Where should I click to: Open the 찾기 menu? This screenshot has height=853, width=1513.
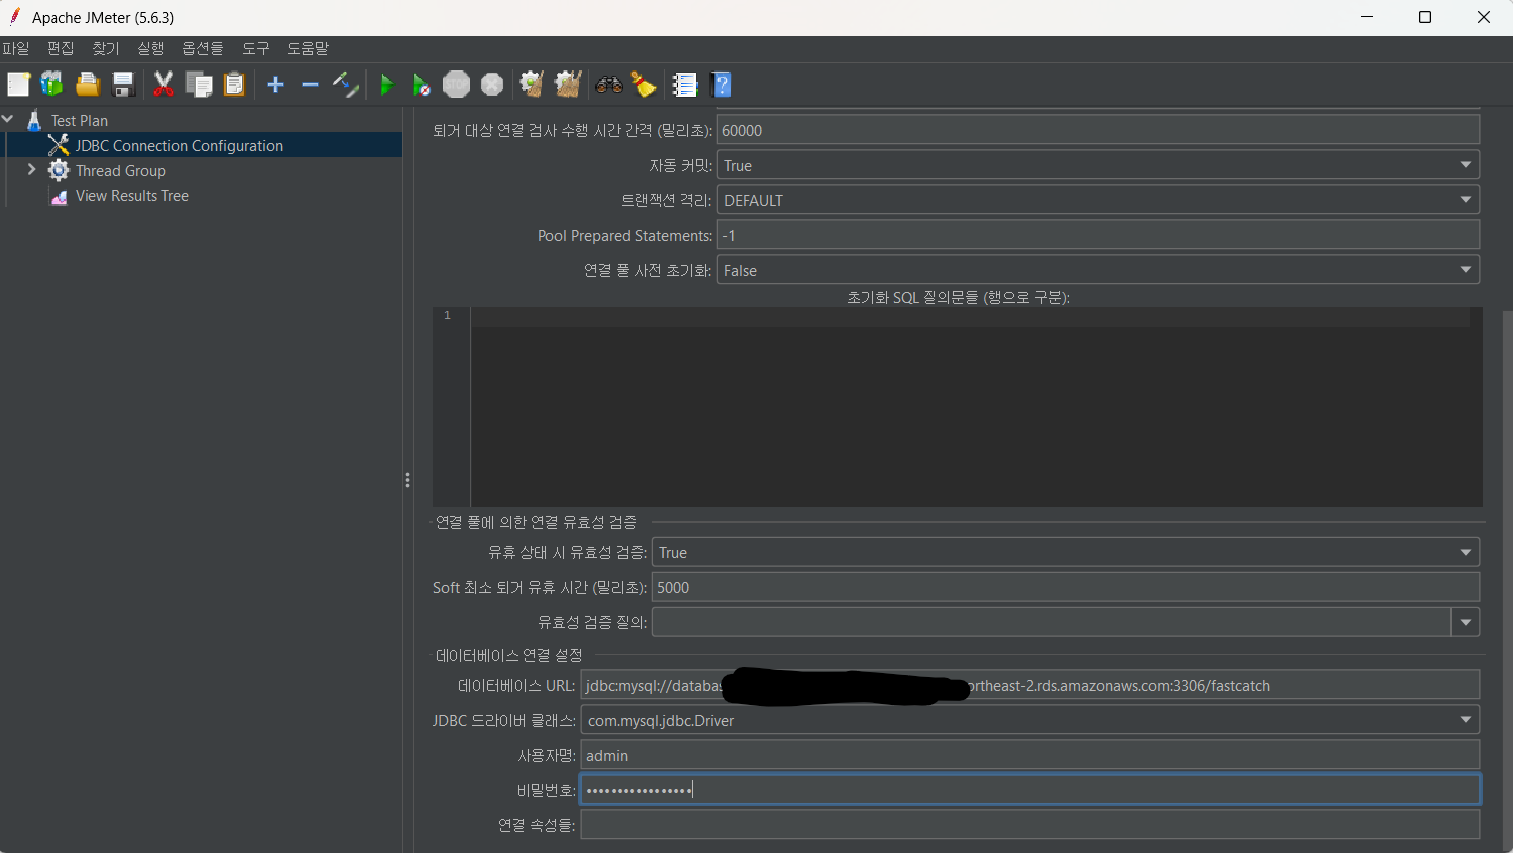106,48
